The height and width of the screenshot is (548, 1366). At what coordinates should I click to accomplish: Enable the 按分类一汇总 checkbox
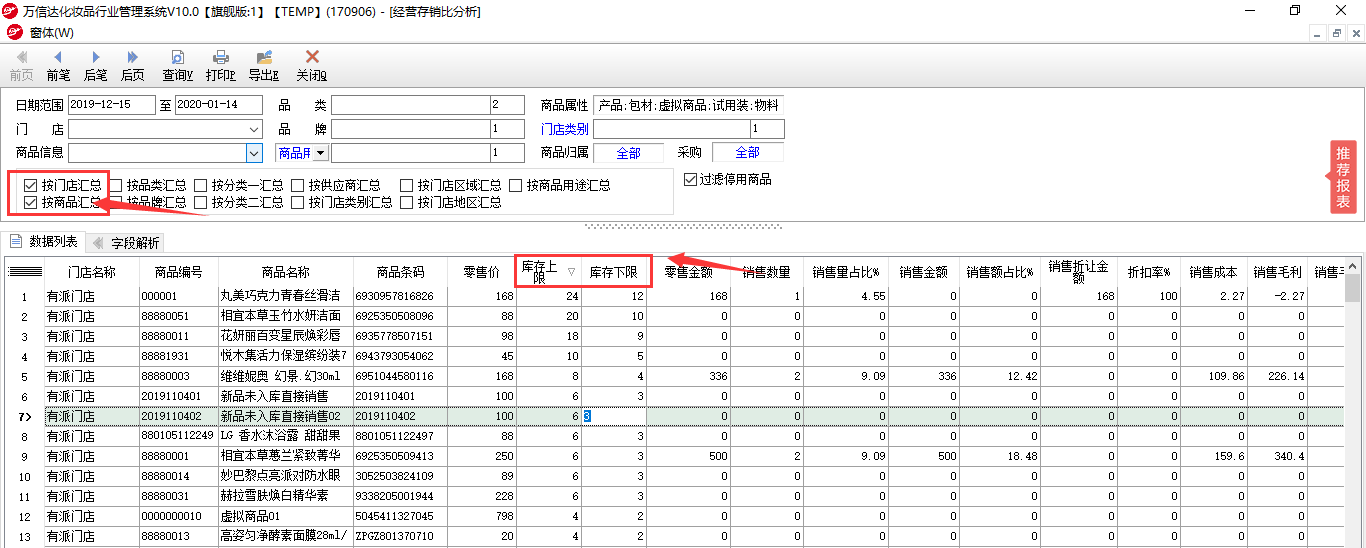pyautogui.click(x=201, y=185)
